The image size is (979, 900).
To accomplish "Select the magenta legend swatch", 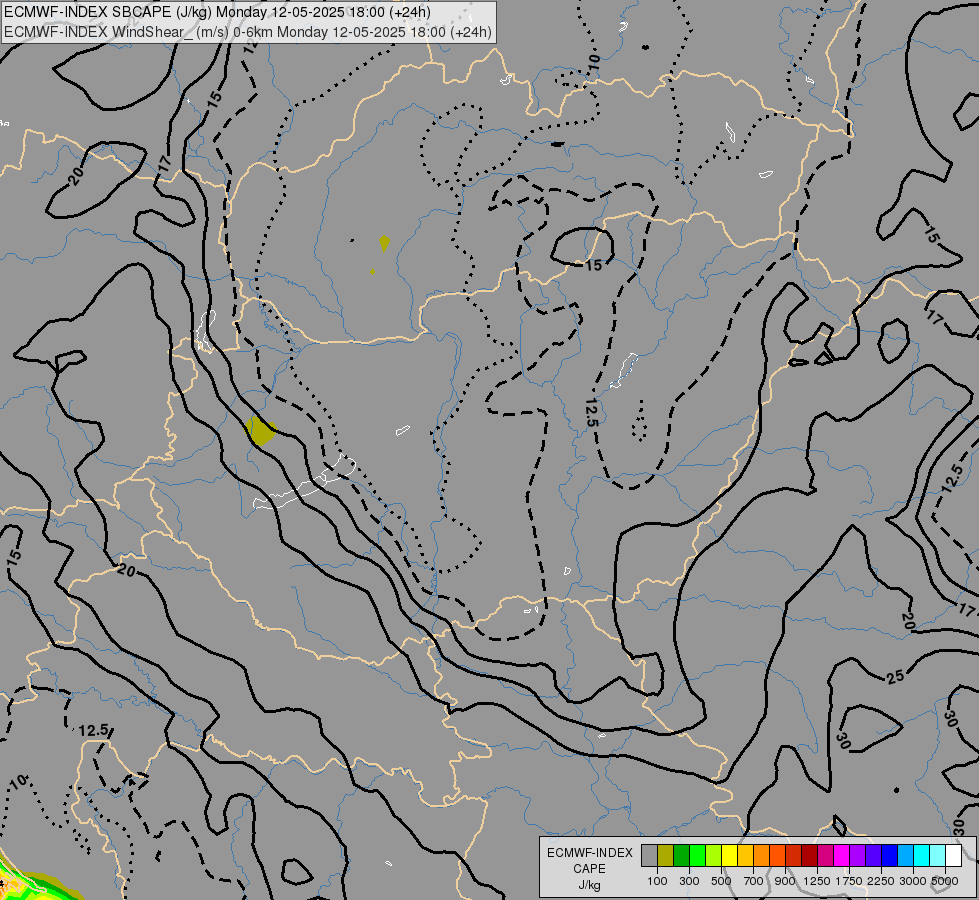I will pyautogui.click(x=842, y=856).
